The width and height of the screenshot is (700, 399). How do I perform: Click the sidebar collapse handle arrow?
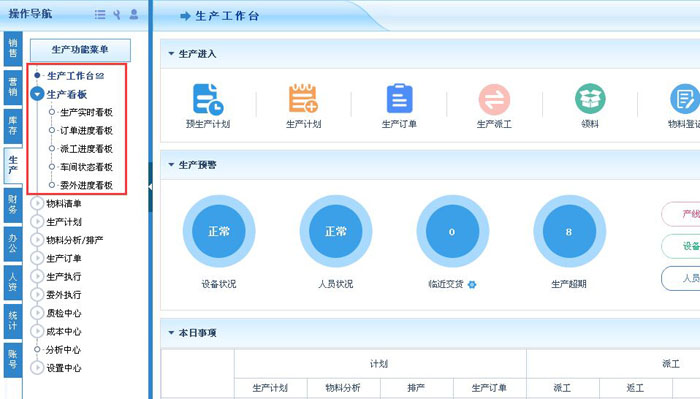pyautogui.click(x=150, y=187)
